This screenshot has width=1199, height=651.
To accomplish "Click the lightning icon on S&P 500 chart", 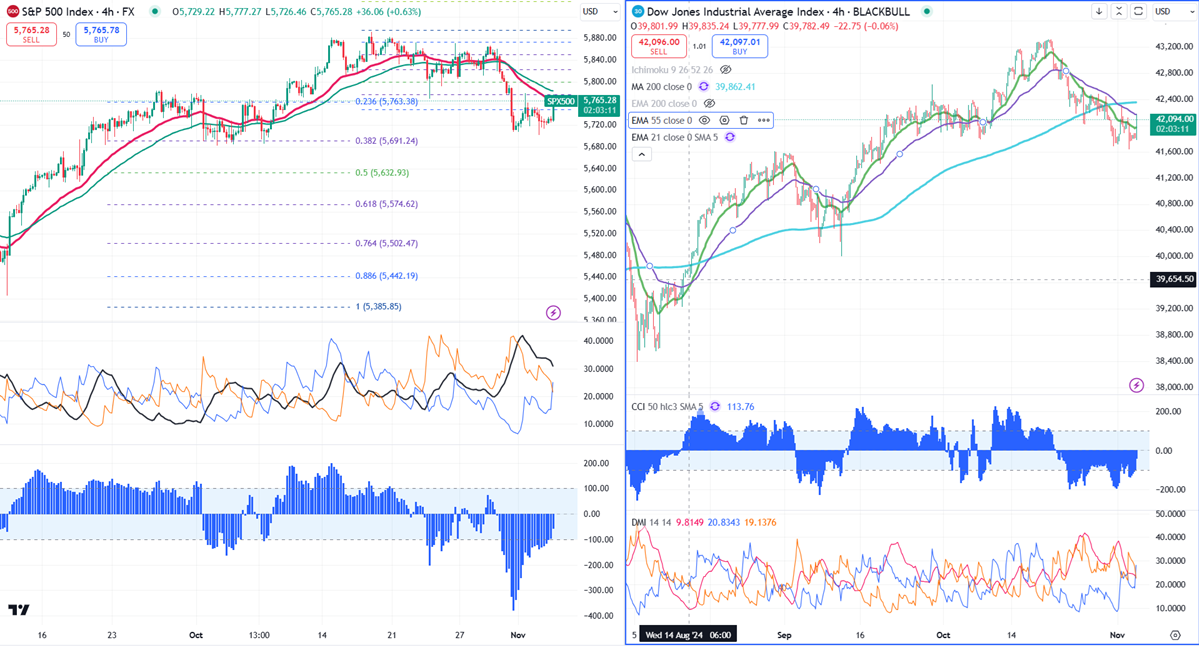I will pos(553,312).
